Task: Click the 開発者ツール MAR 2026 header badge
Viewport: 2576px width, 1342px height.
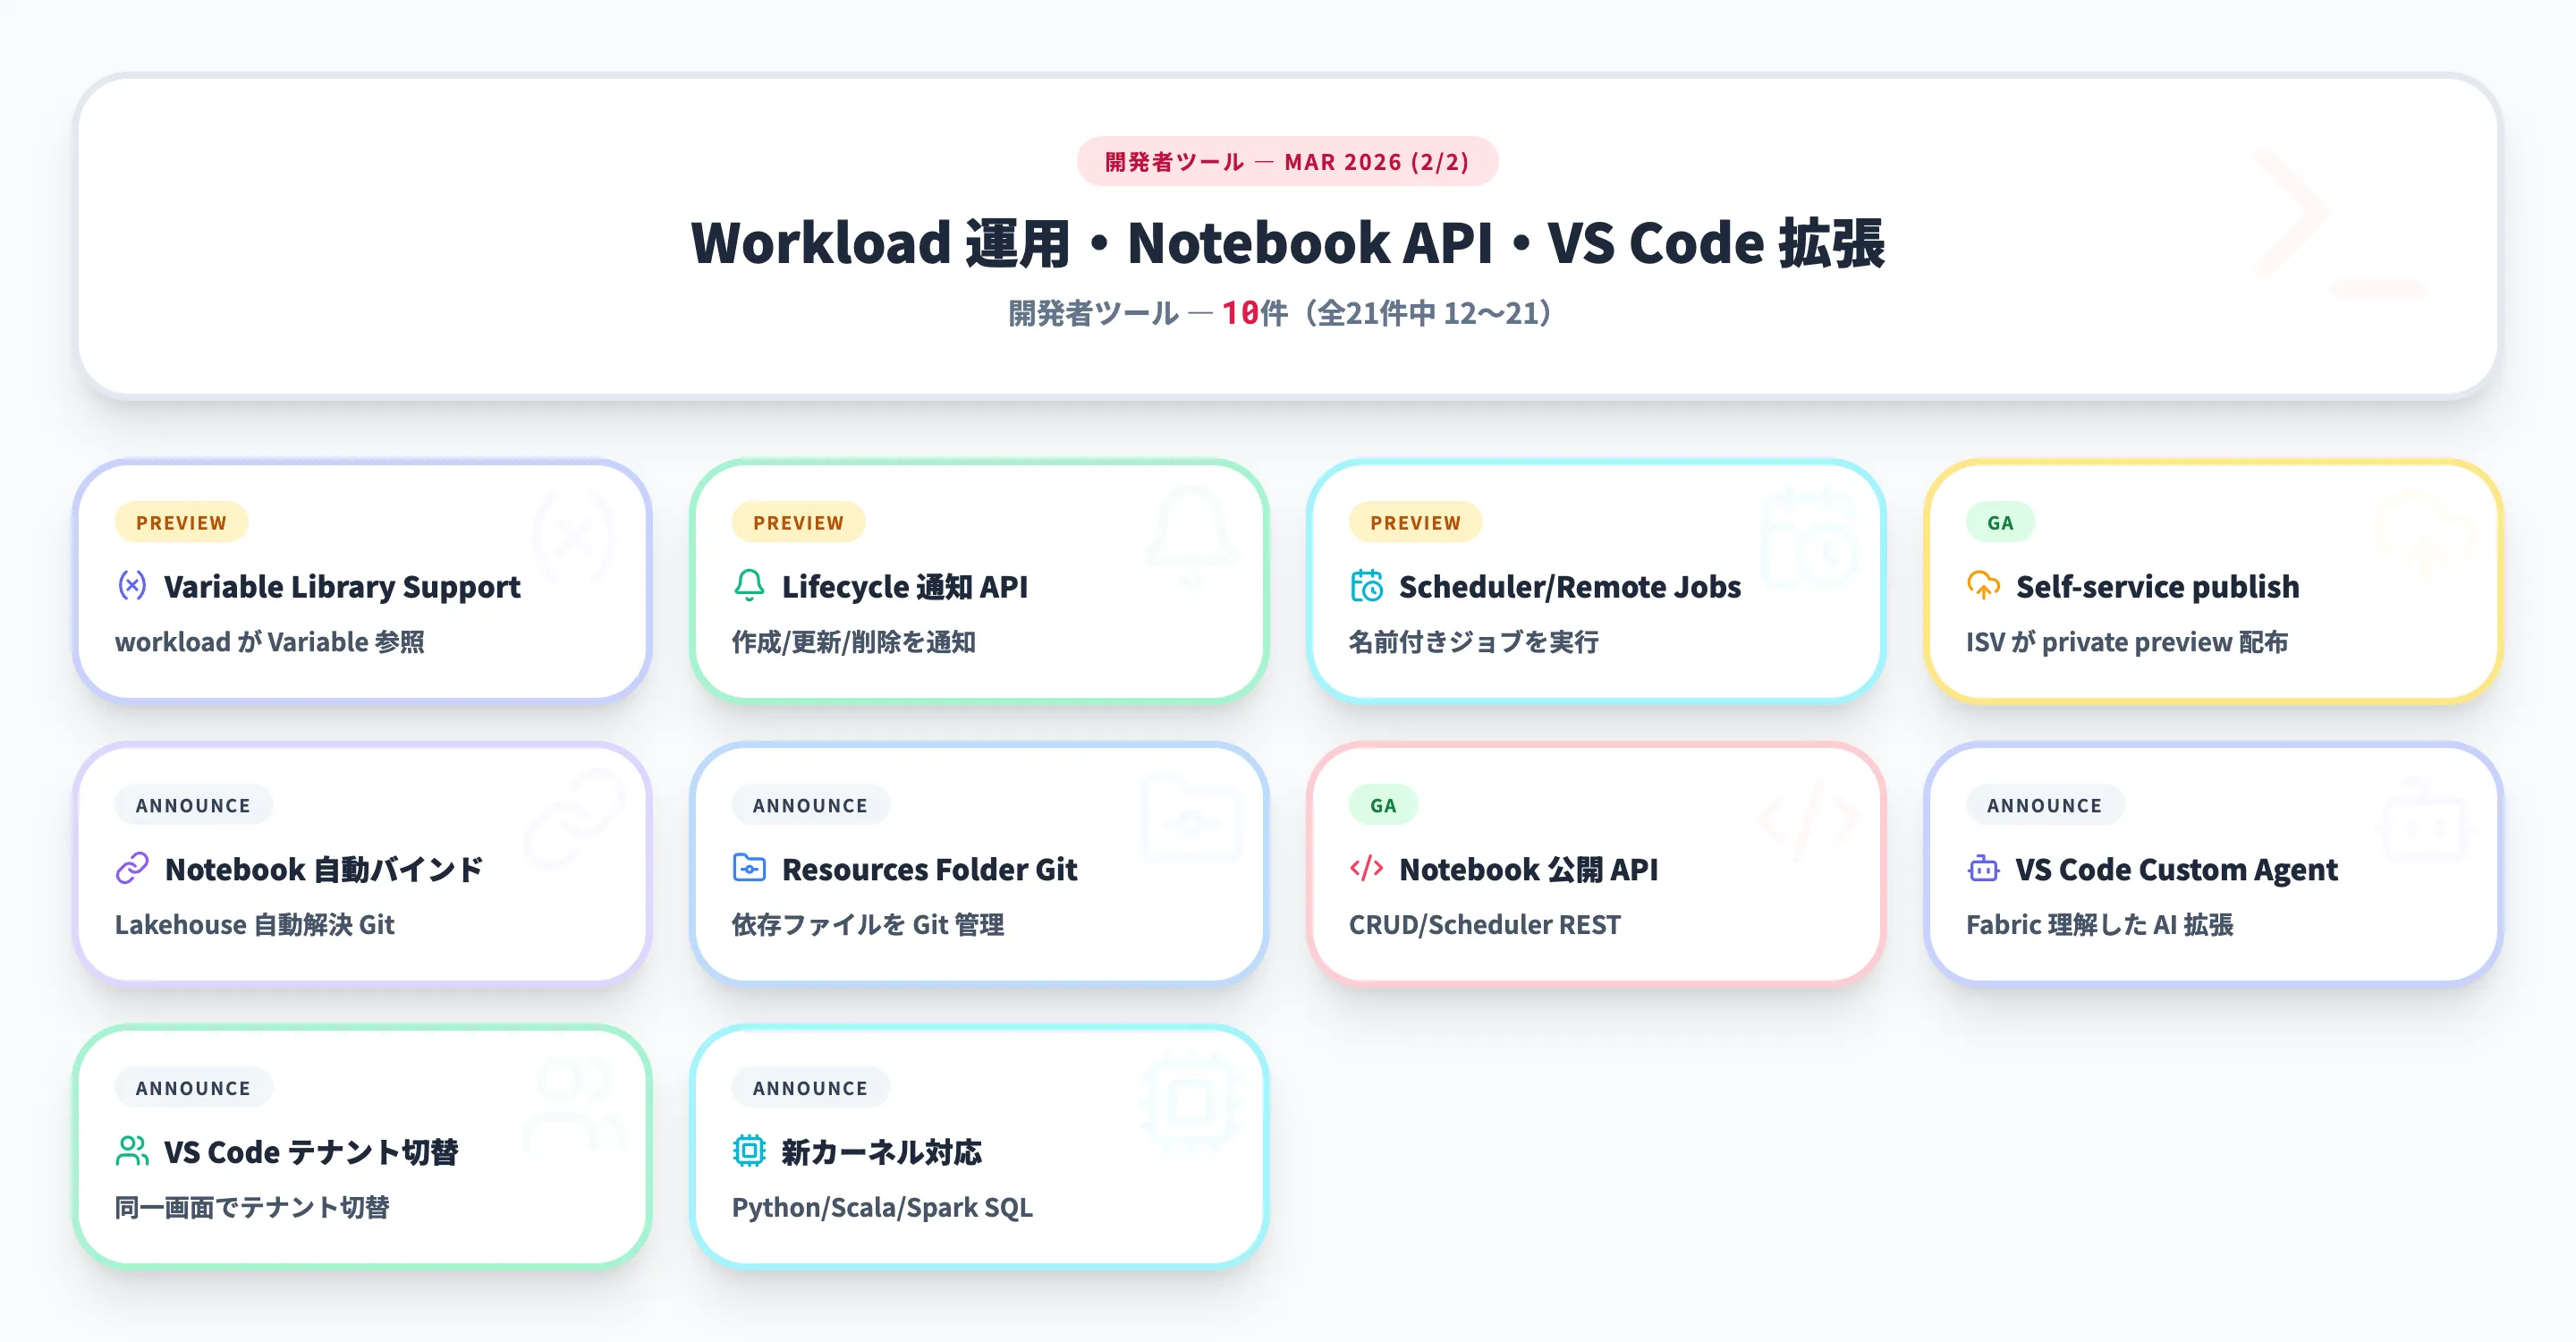Action: pos(1287,162)
